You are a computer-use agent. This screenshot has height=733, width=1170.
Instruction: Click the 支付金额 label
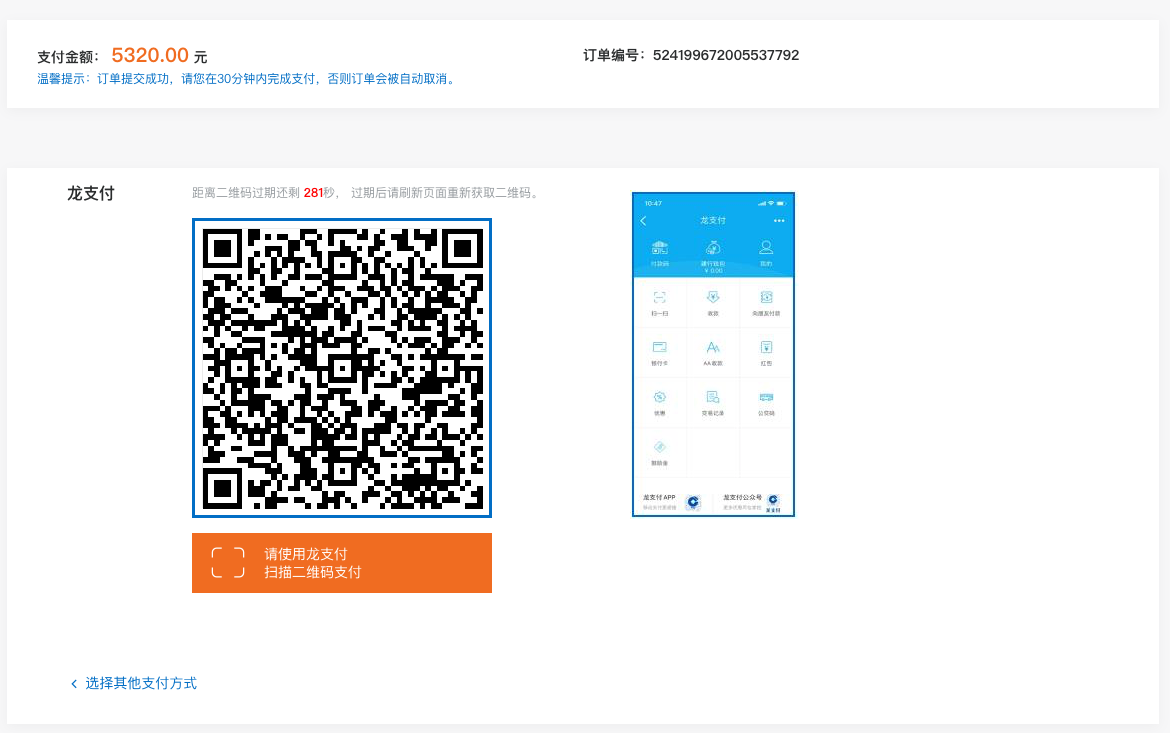(68, 57)
